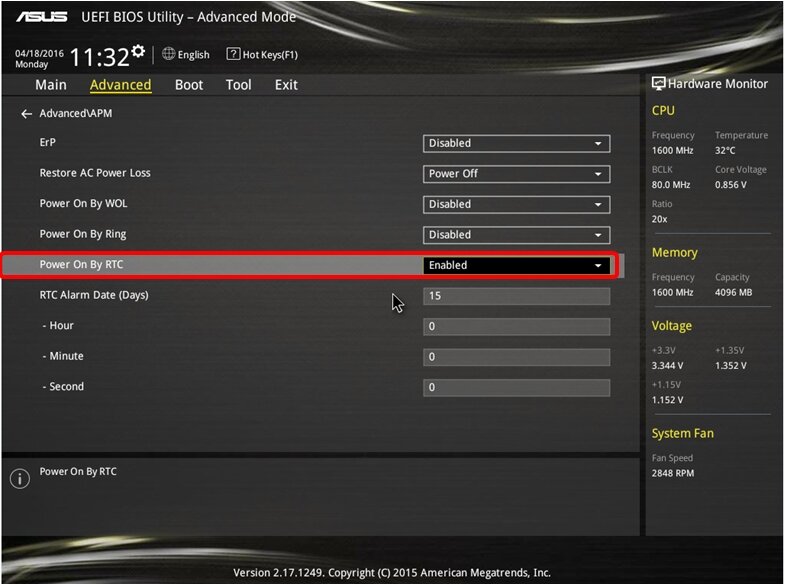
Task: Click the System Fan heading
Action: pyautogui.click(x=682, y=434)
